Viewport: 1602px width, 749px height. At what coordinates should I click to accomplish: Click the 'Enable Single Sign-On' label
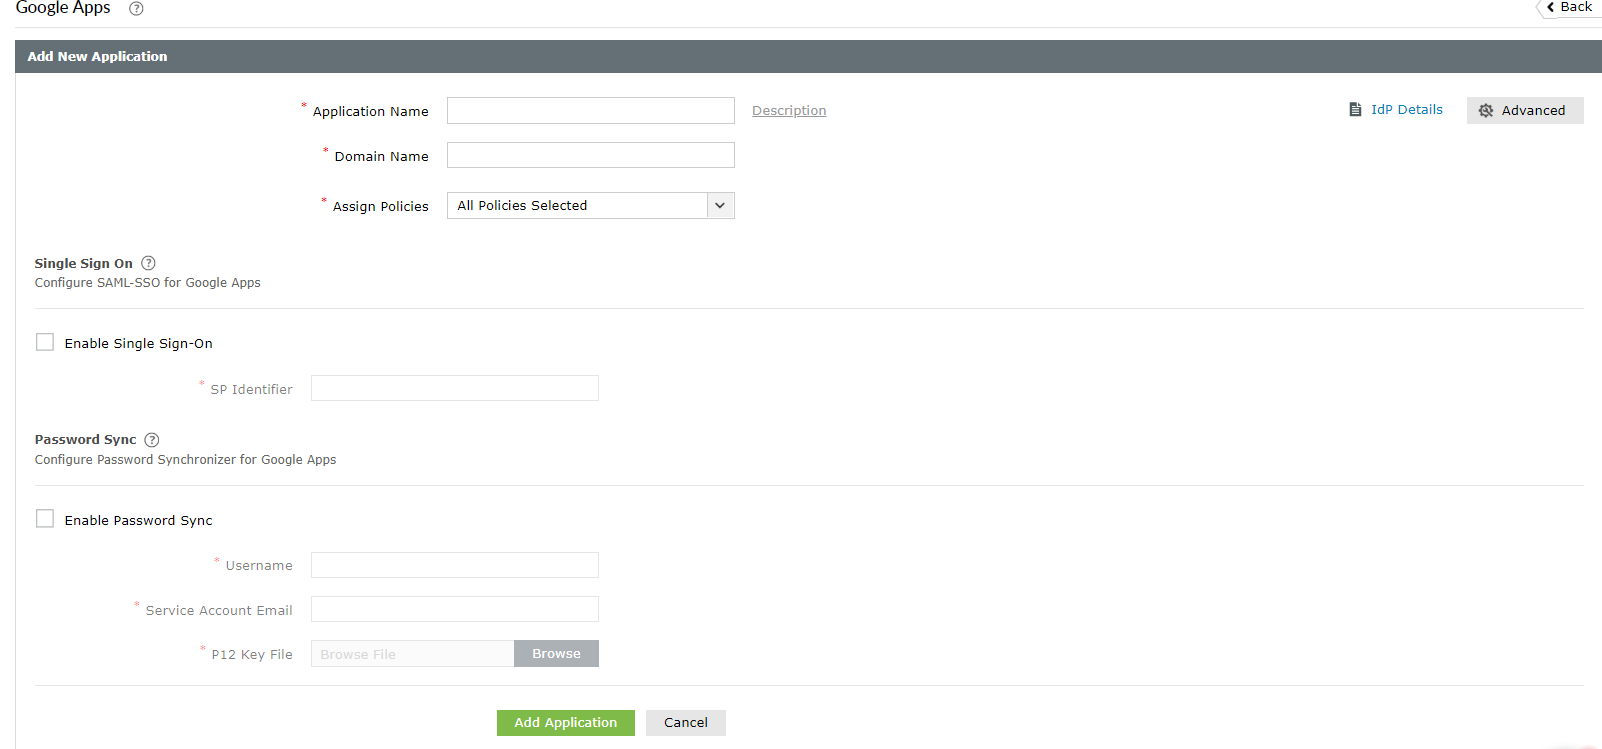pyautogui.click(x=139, y=344)
